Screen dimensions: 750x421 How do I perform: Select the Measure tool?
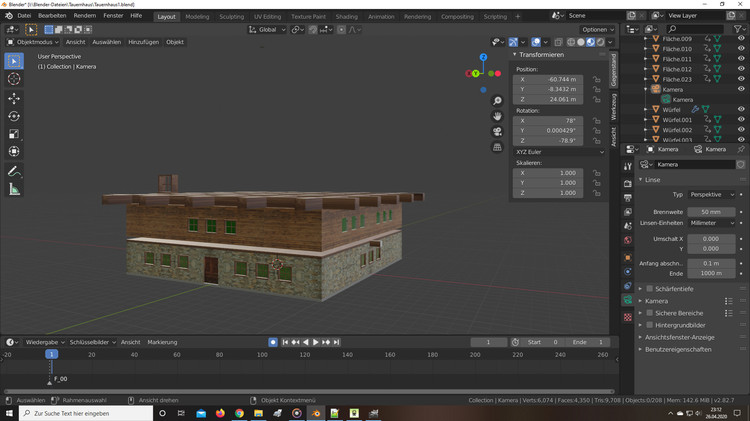(x=14, y=189)
